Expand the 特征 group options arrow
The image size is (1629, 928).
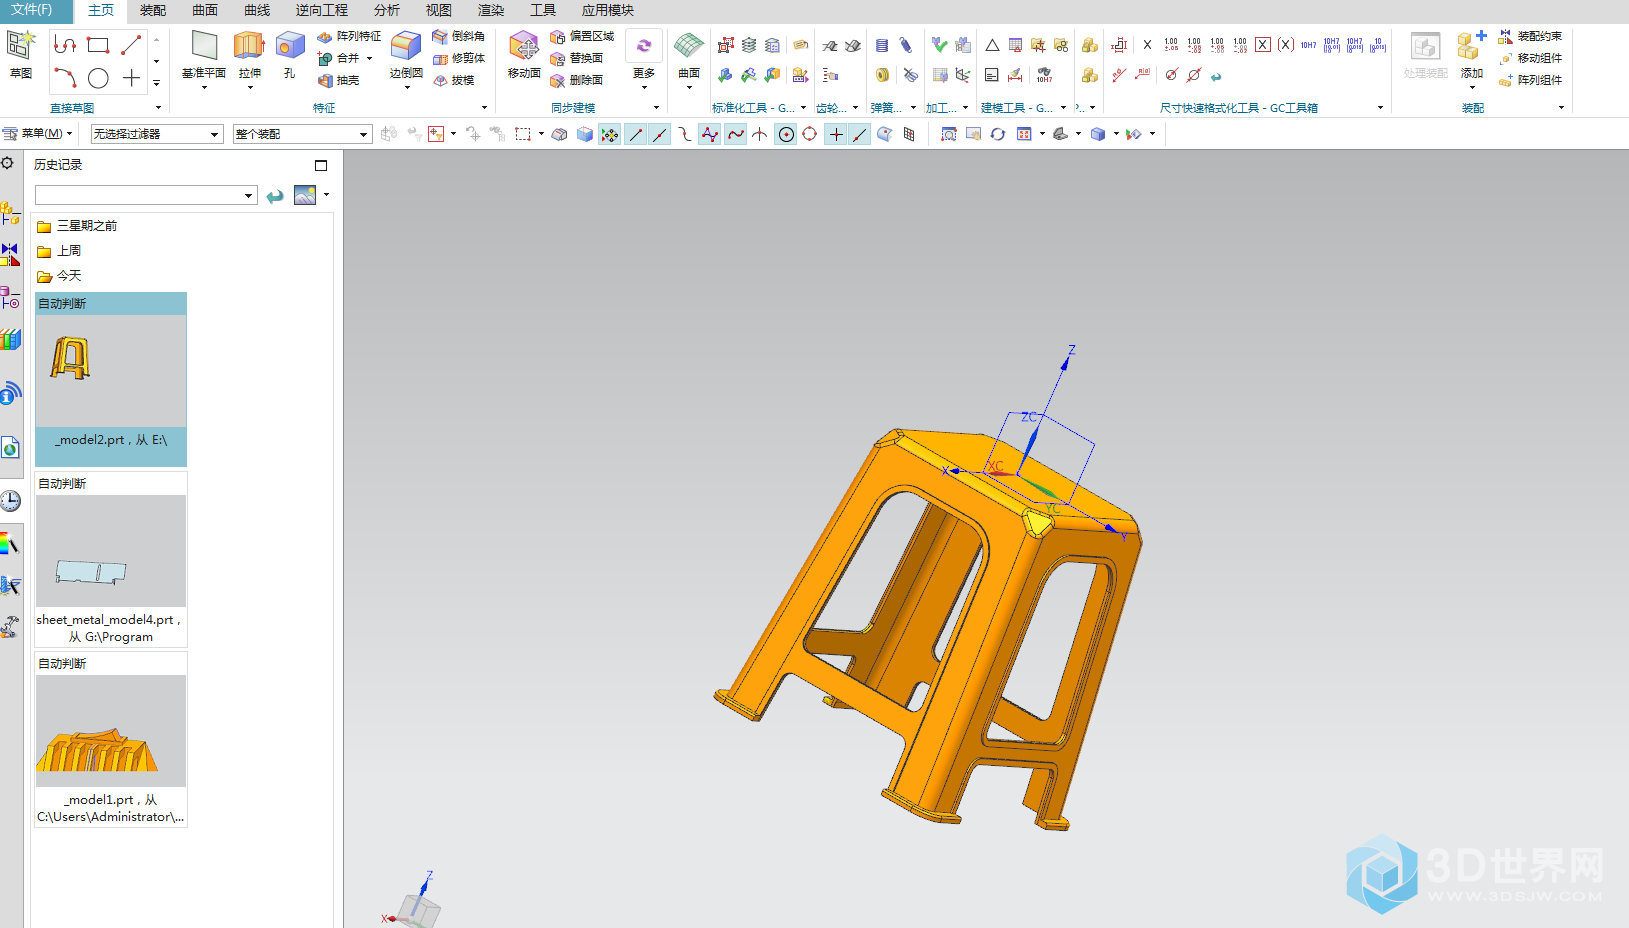(484, 108)
